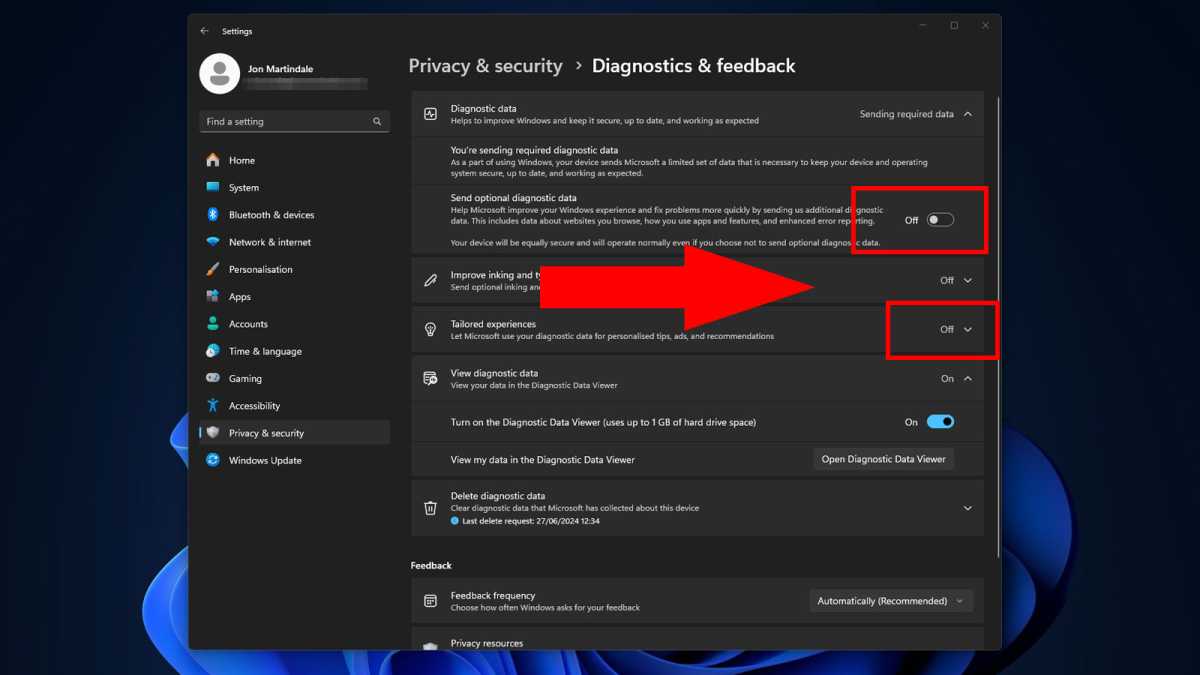Click the Apps sidebar icon

click(213, 296)
